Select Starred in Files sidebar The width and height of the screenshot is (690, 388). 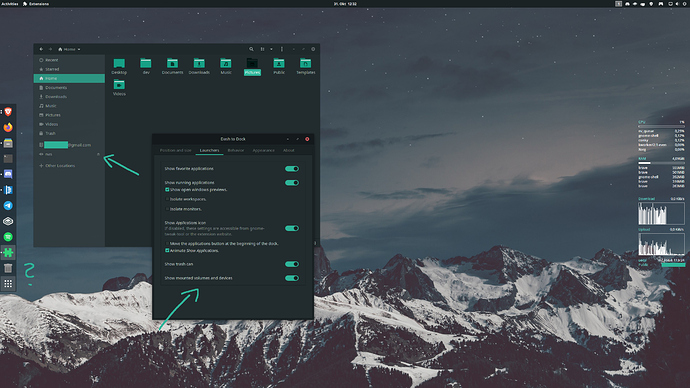69,69
